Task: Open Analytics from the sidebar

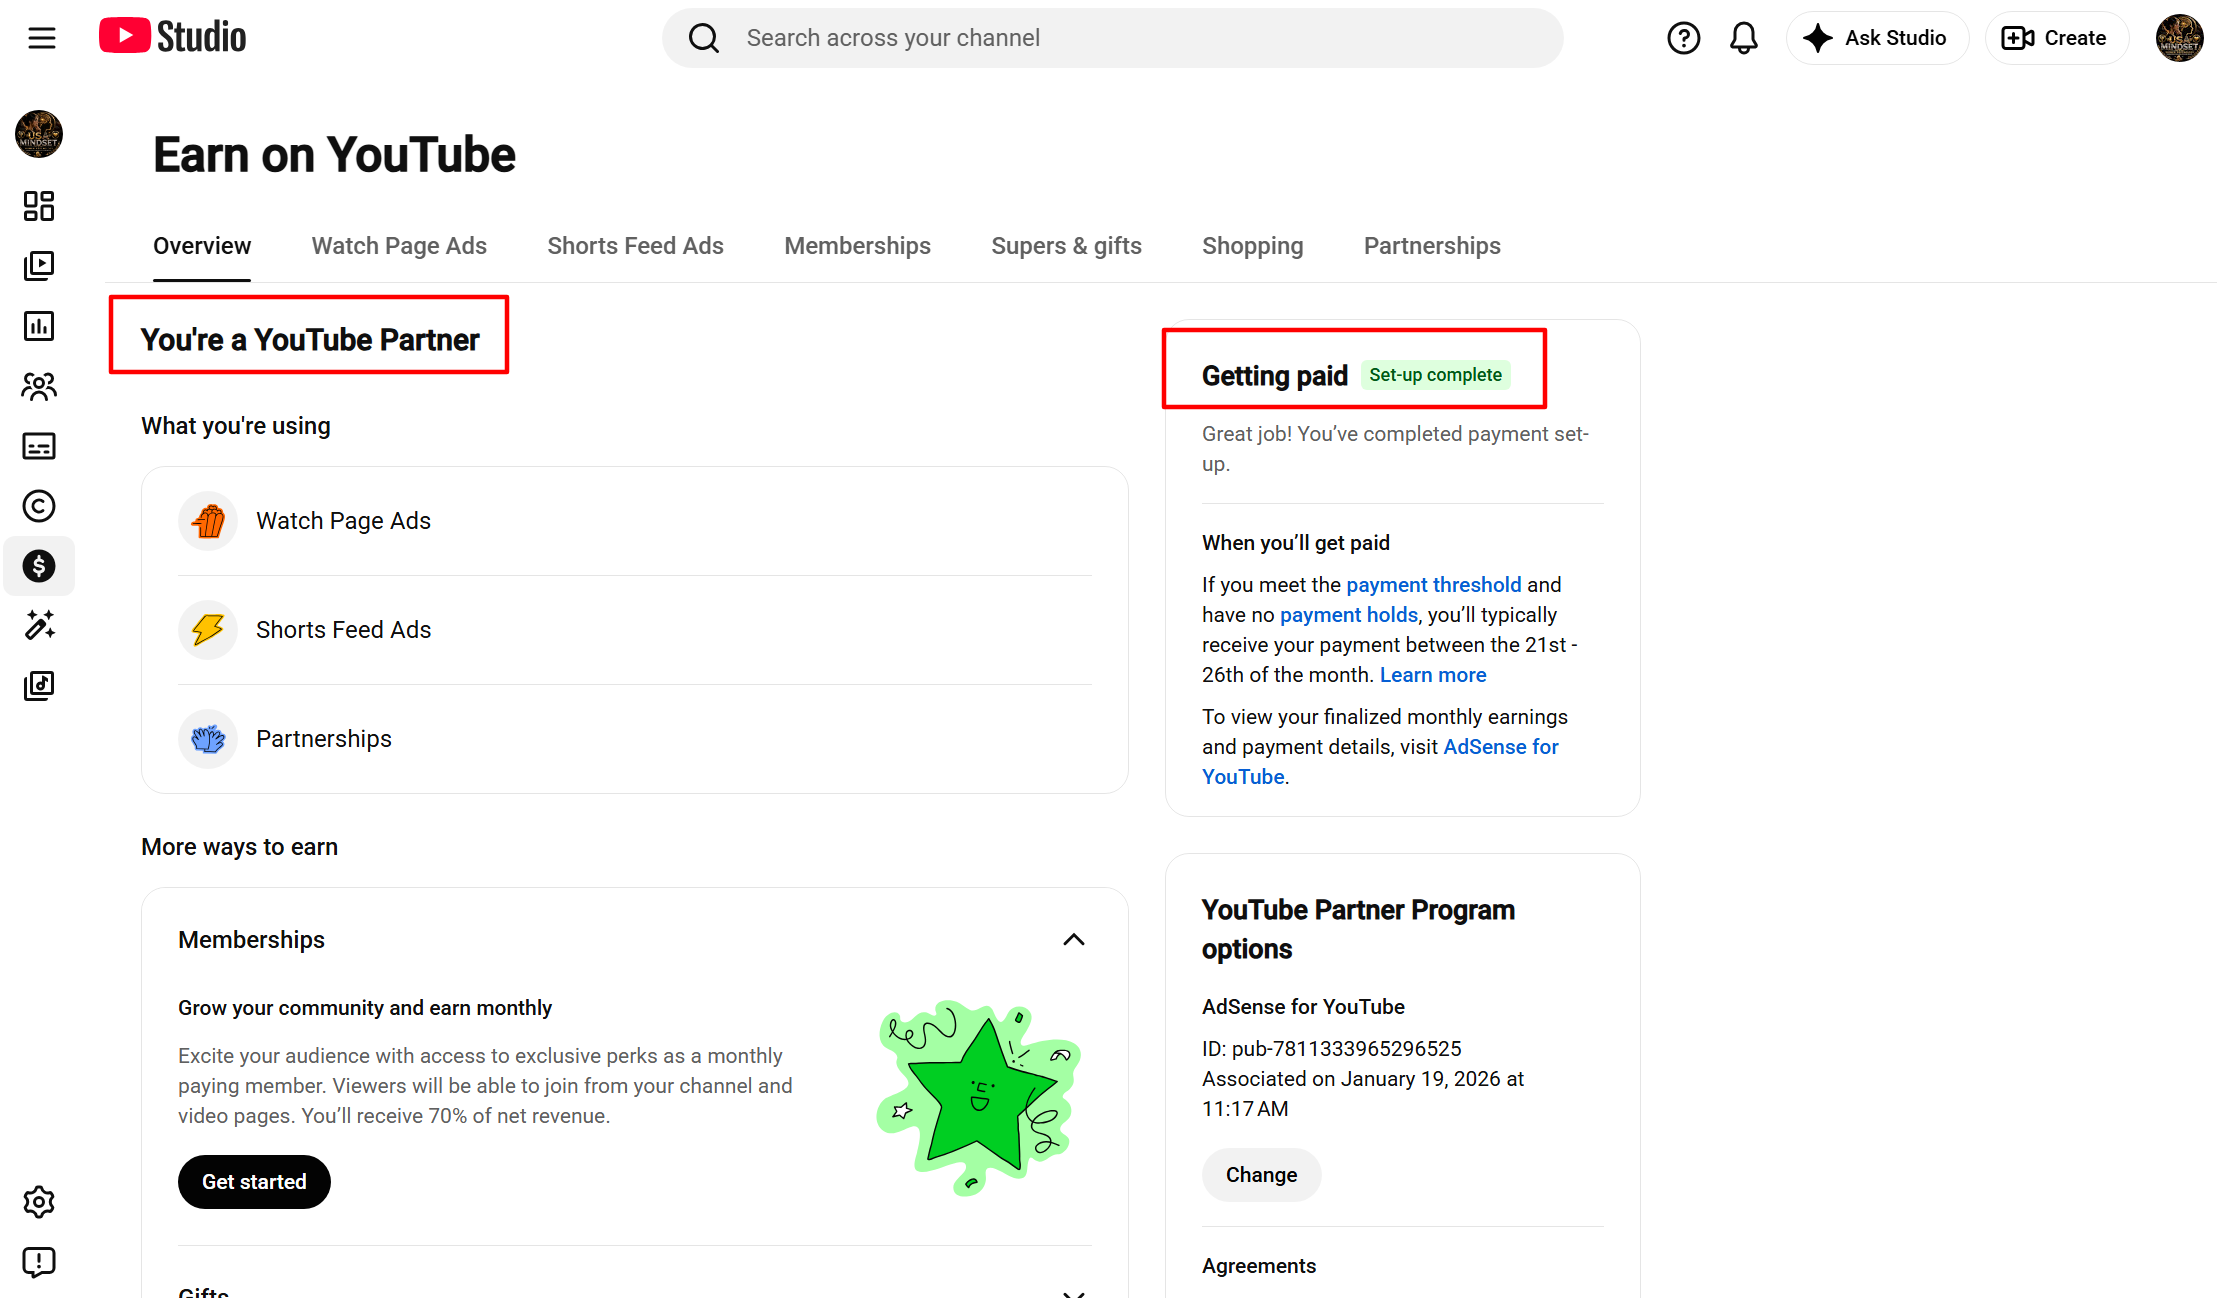Action: coord(39,326)
